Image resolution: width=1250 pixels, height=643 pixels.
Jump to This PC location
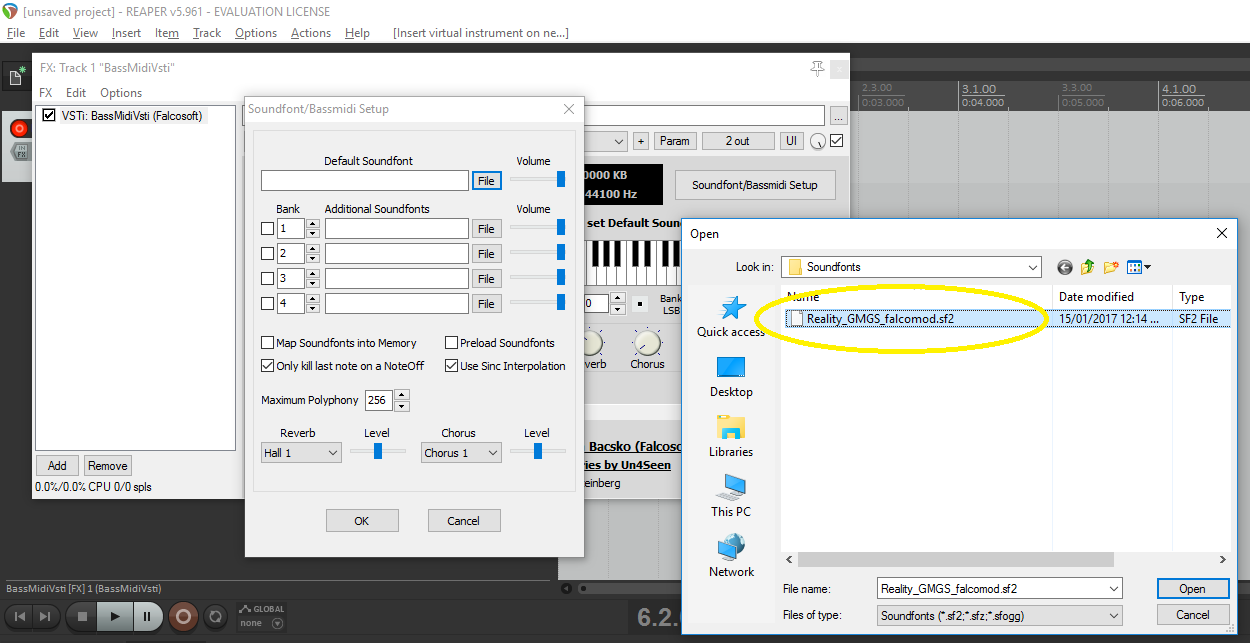731,497
